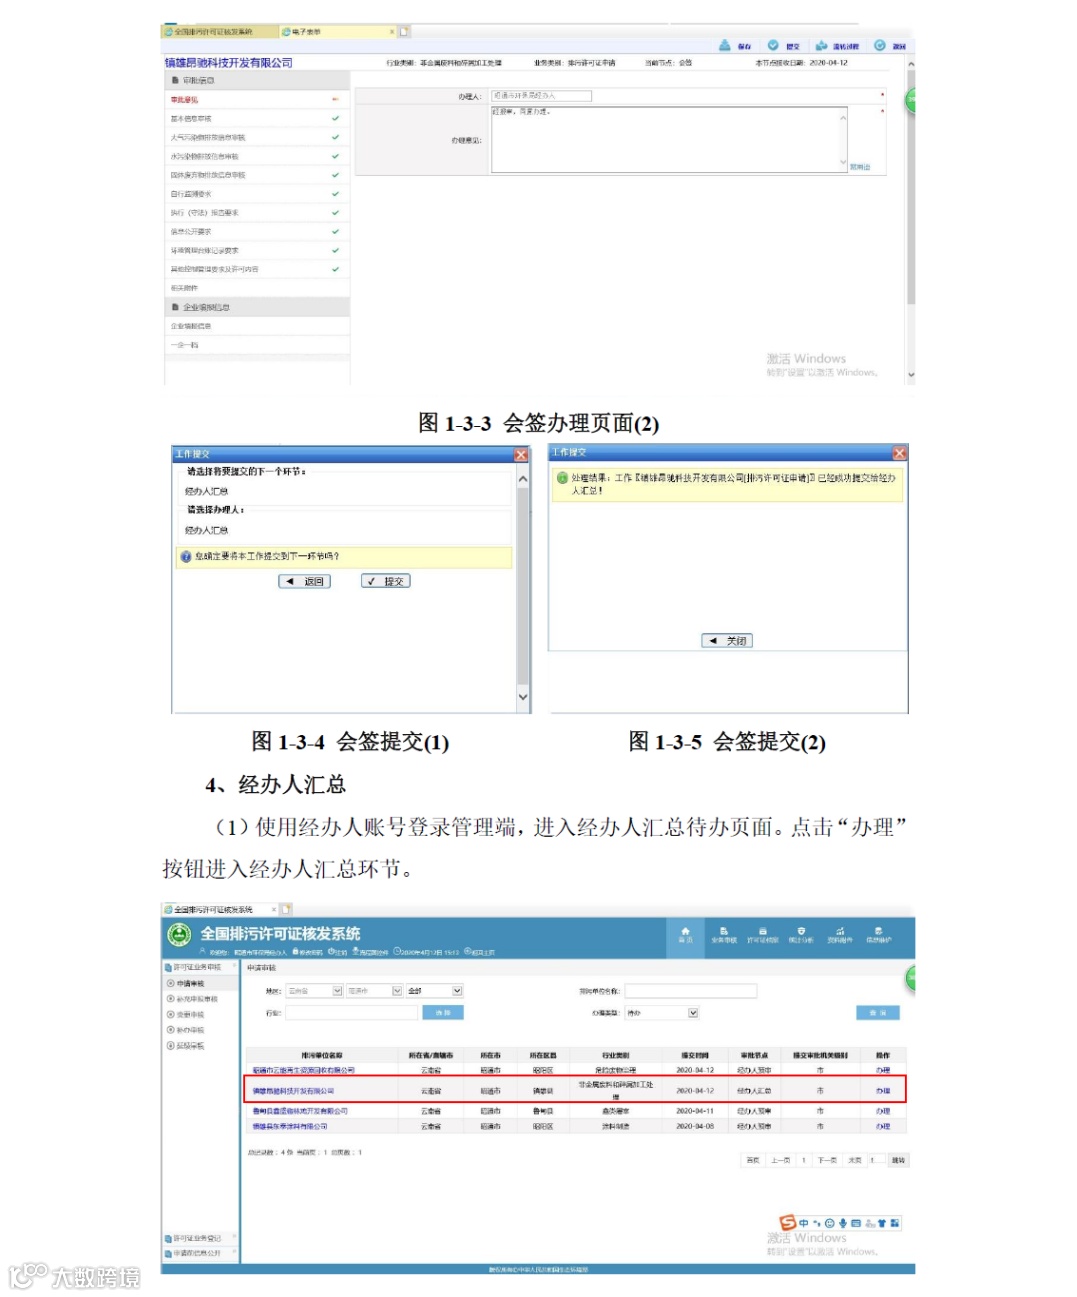Screen dimensions: 1077x1297
Task: Click the blue 选择 button beside the 行业 field
Action: pos(443,1013)
